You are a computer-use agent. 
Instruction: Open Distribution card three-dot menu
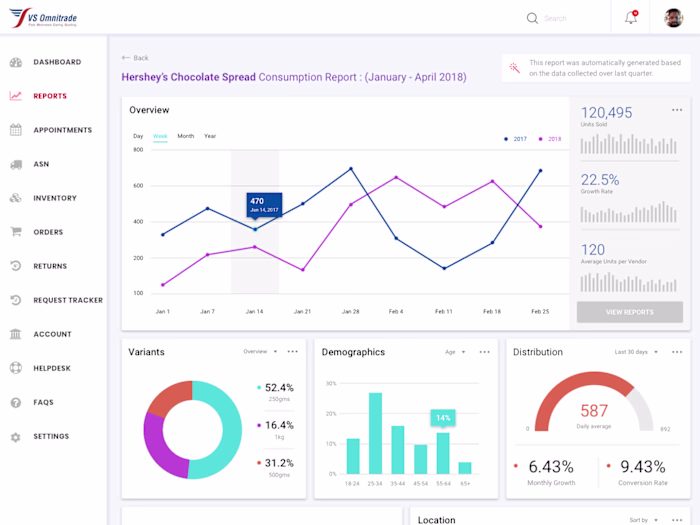pyautogui.click(x=677, y=352)
